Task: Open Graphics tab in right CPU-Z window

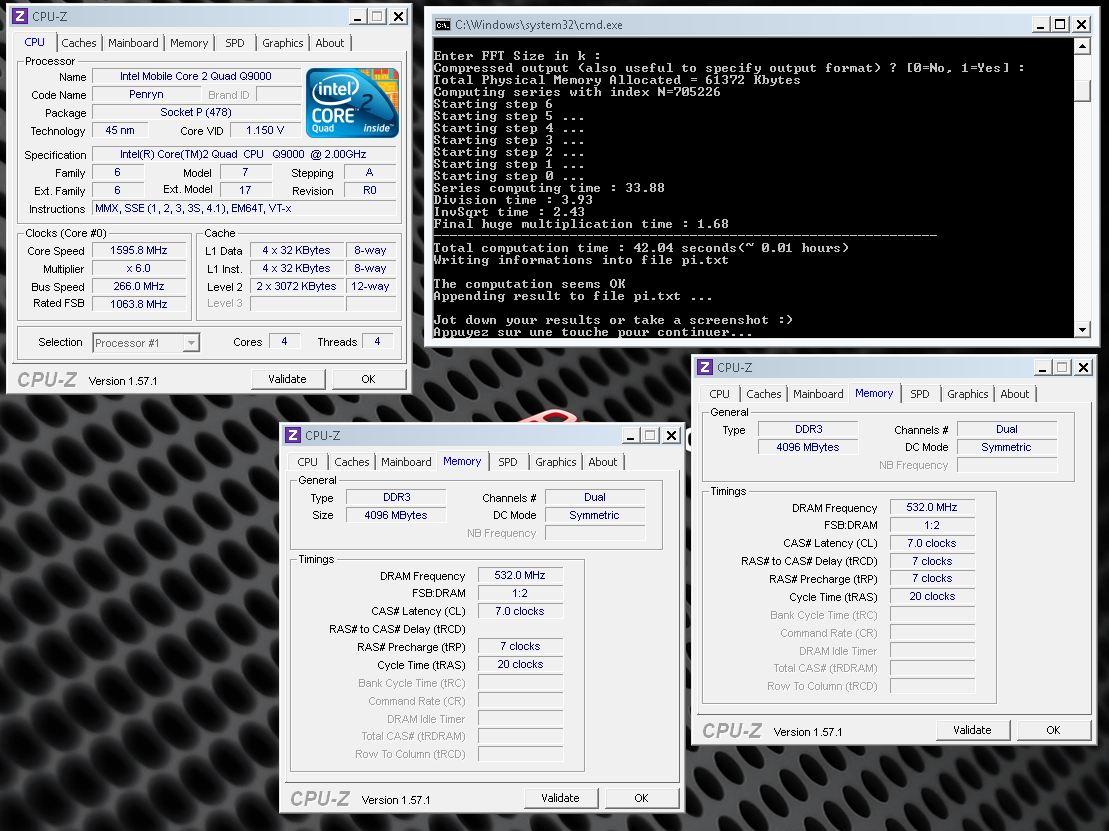Action: pos(968,394)
